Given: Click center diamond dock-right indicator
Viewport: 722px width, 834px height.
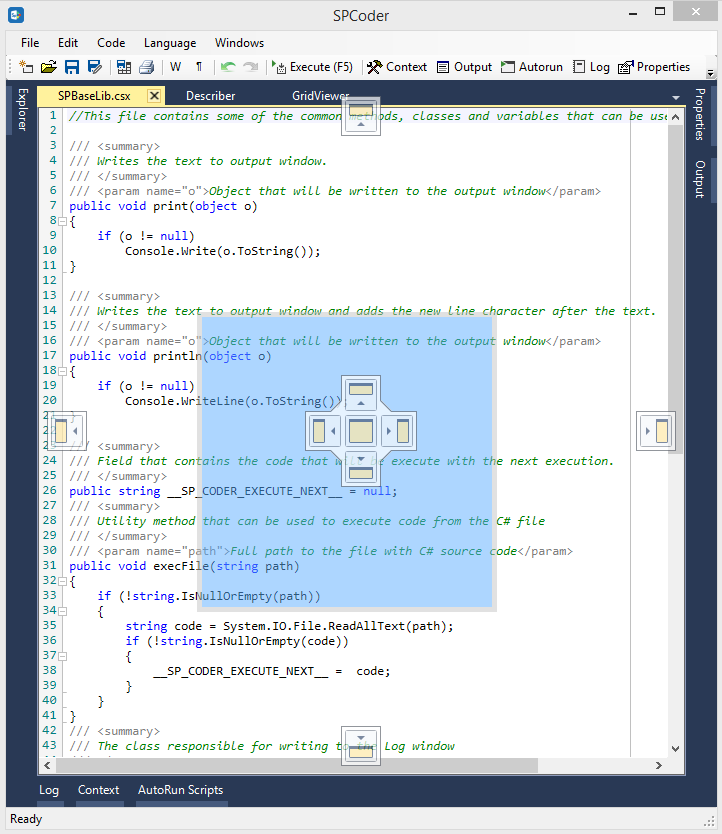Looking at the screenshot, I should pos(397,431).
